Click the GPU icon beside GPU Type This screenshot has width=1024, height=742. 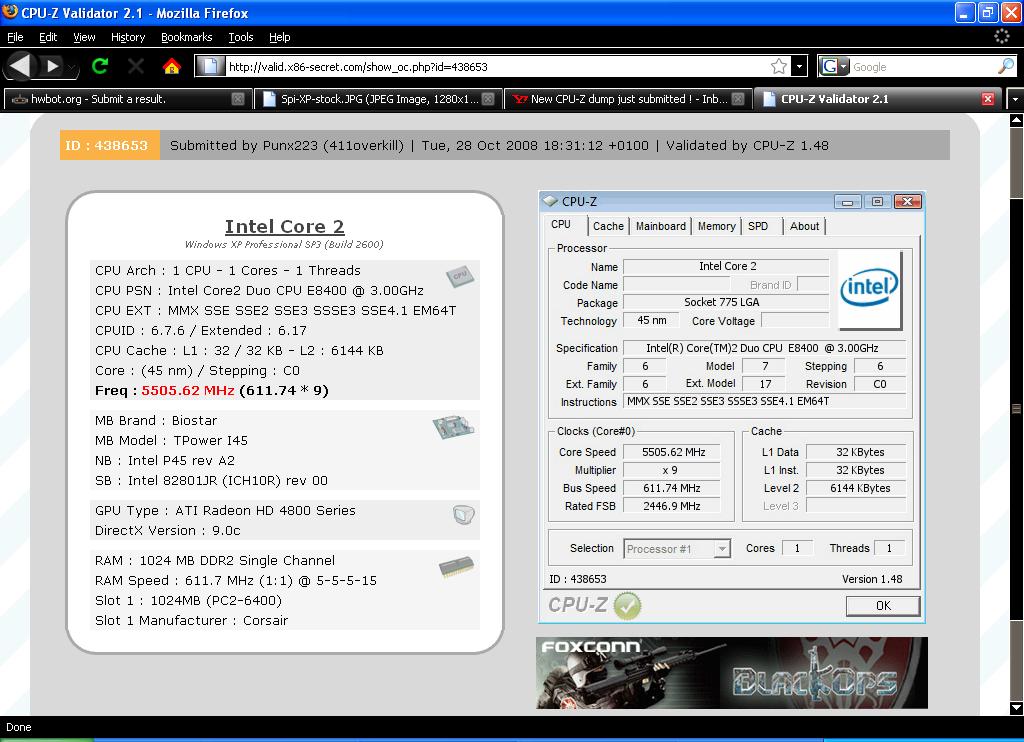point(464,515)
